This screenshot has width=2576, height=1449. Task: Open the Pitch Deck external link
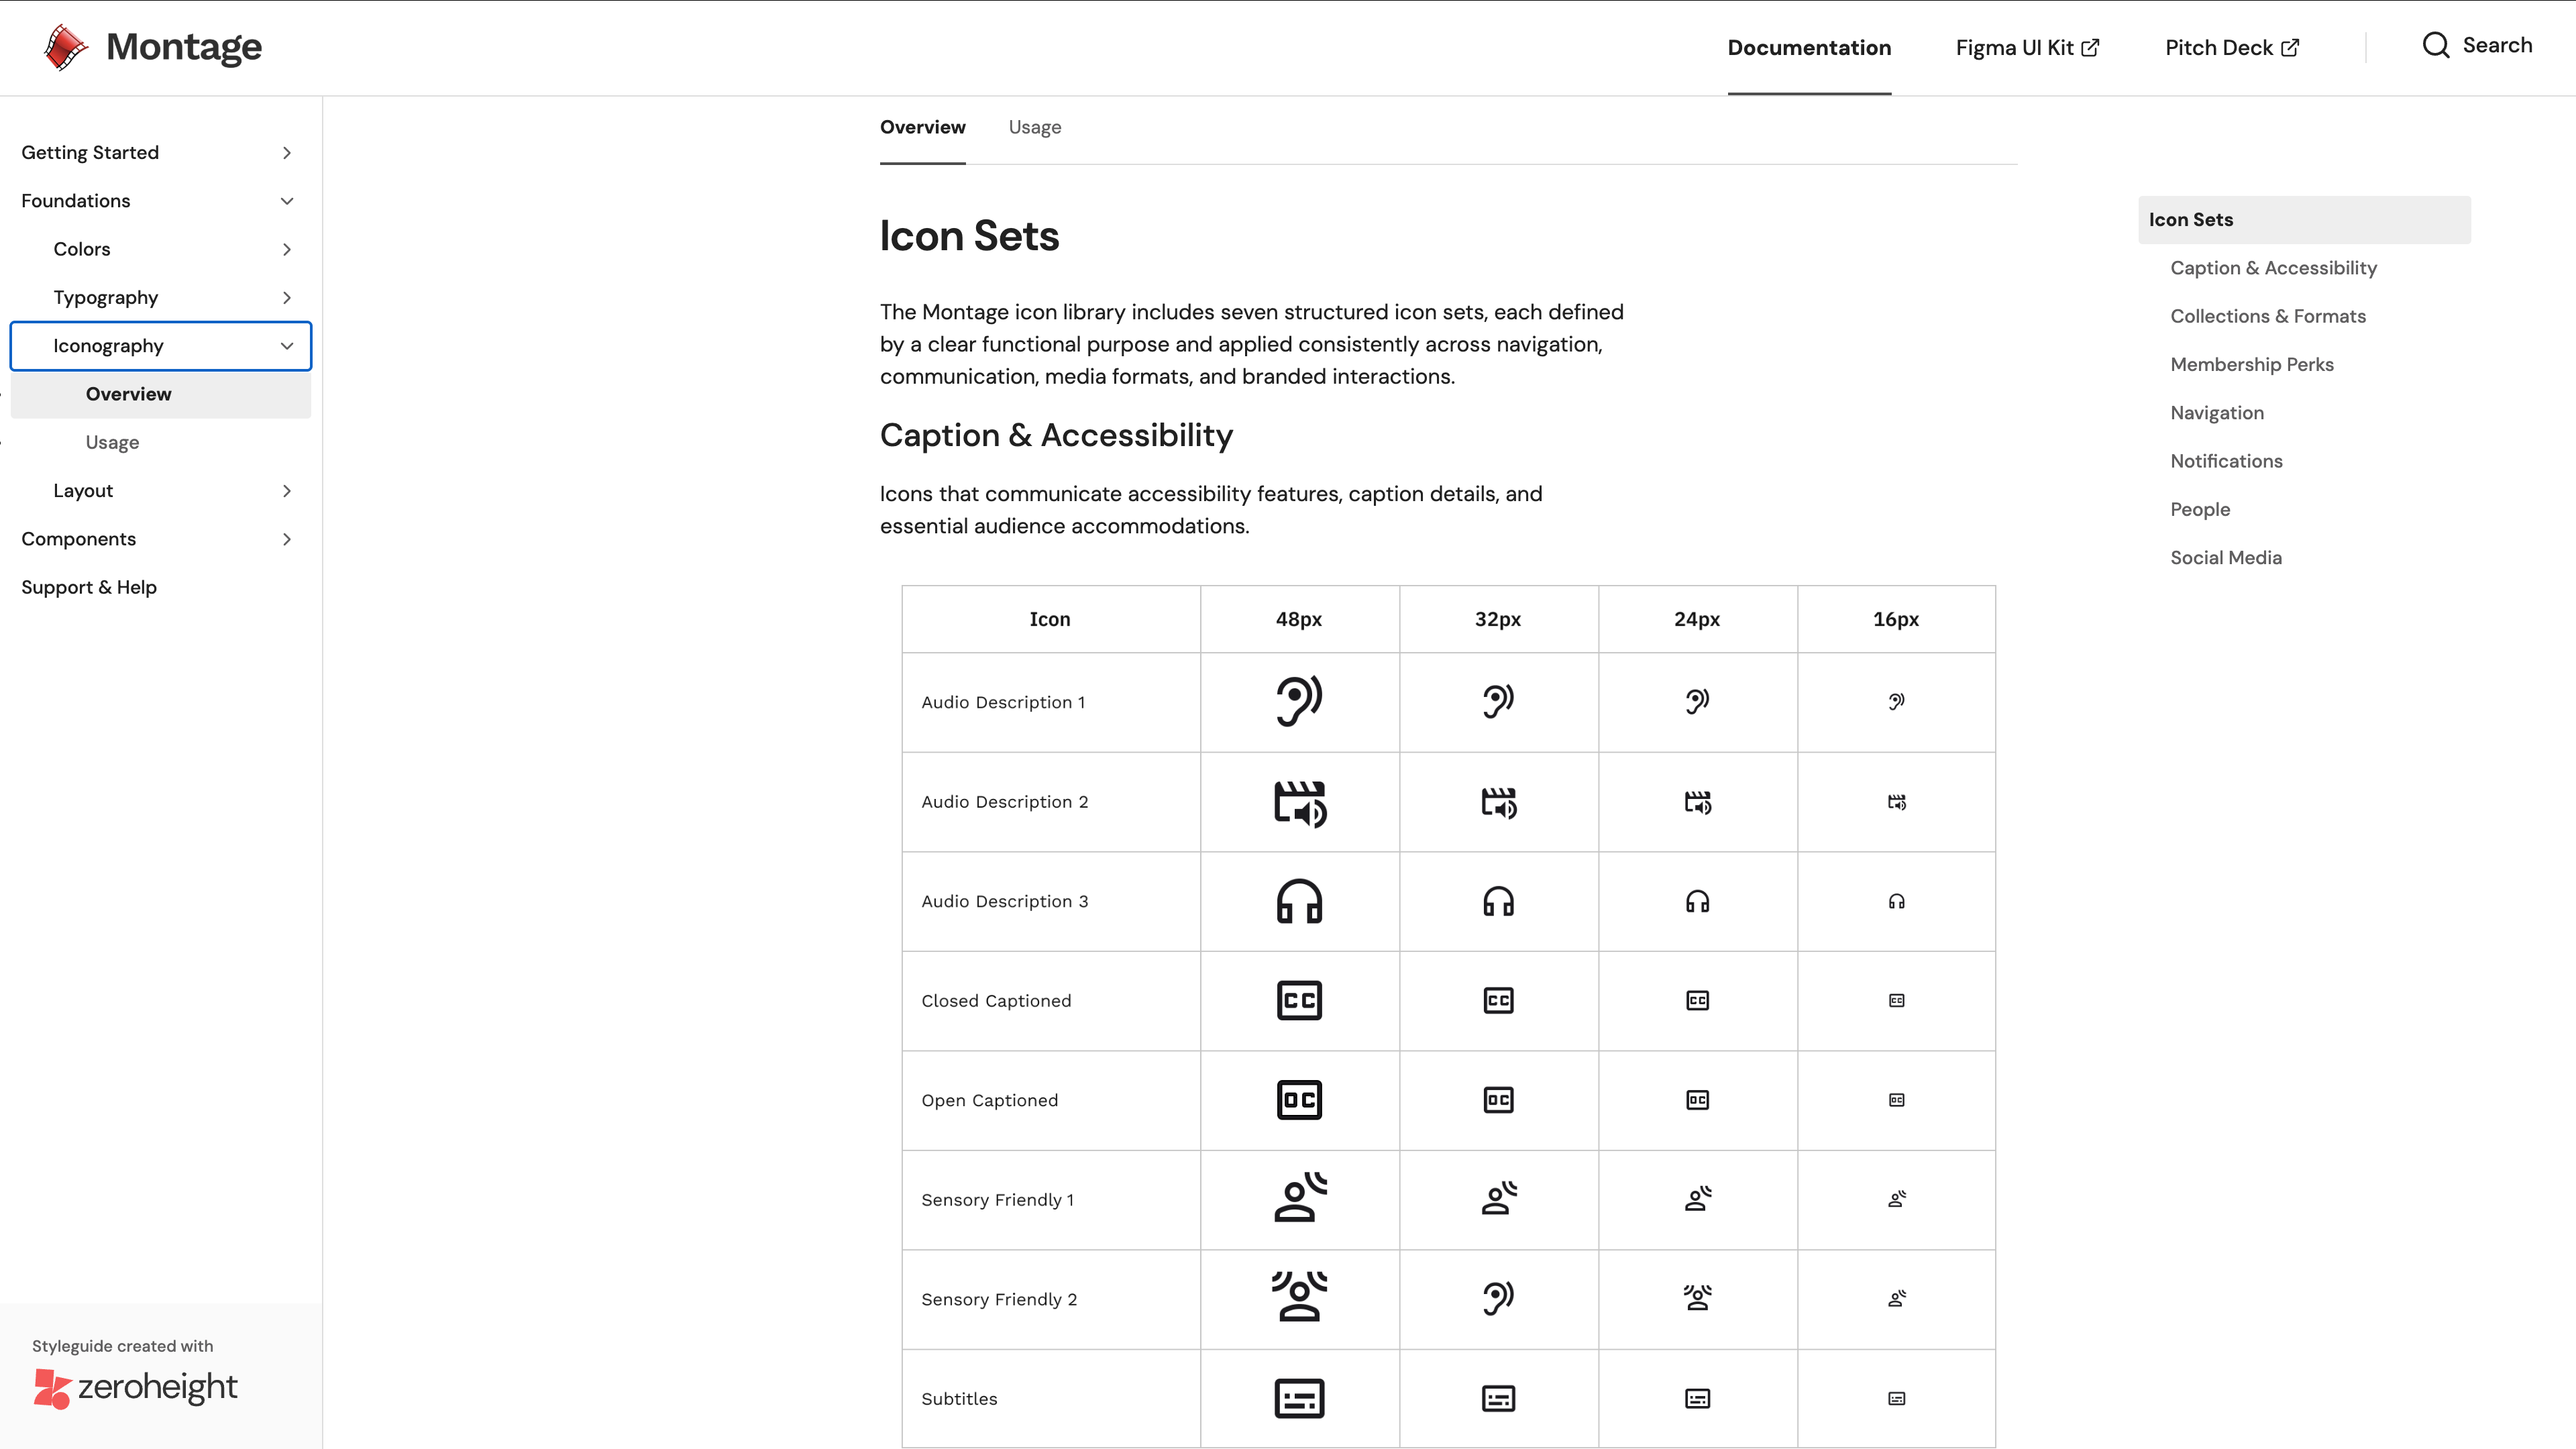pos(2231,48)
